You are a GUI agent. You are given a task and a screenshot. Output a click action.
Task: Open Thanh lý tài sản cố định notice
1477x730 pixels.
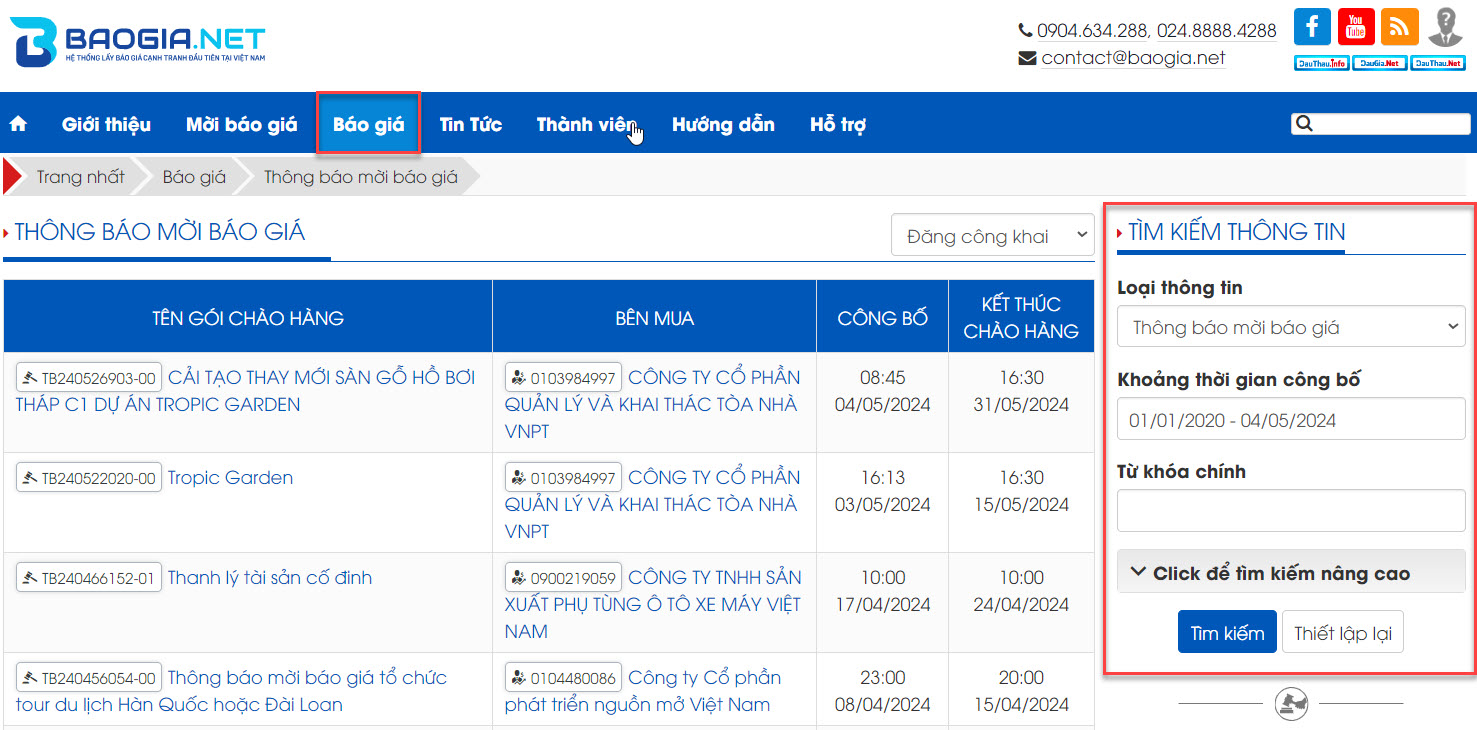(x=270, y=578)
